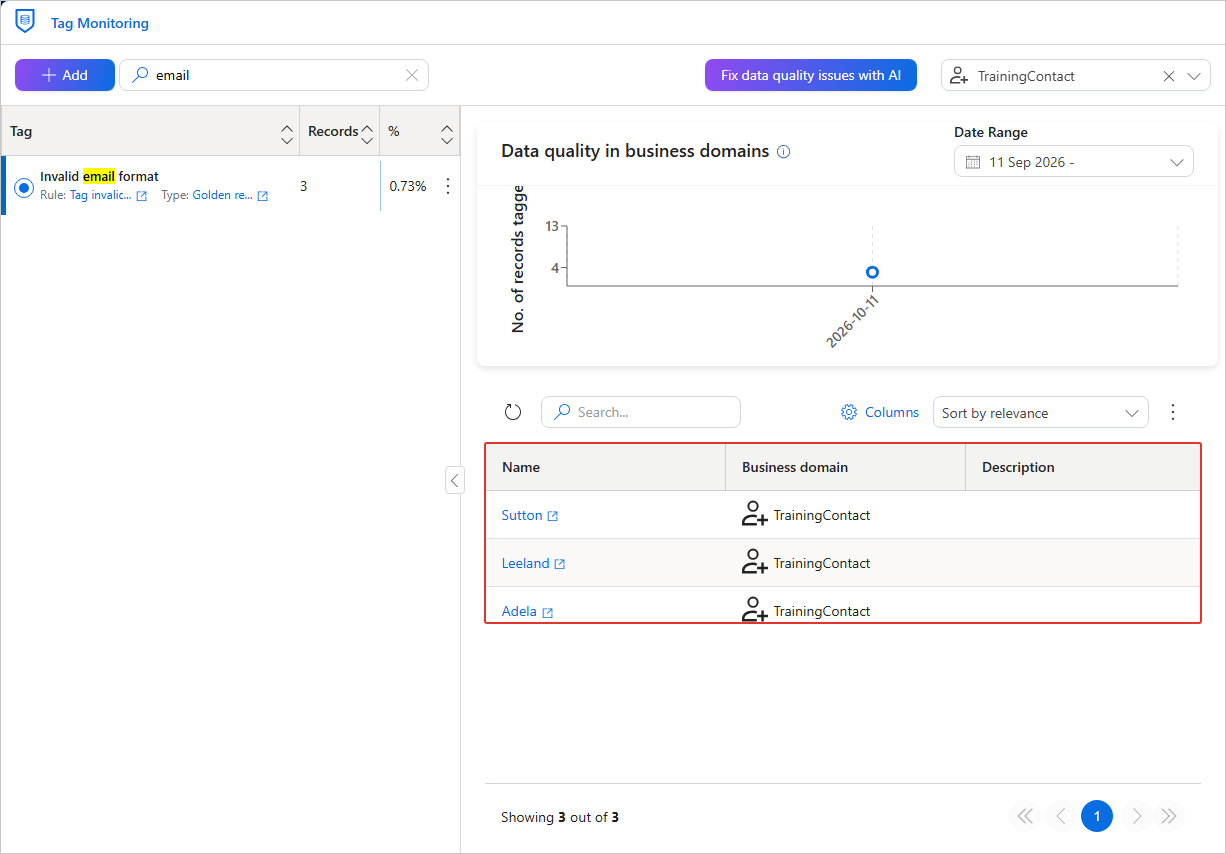The image size is (1226, 854).
Task: Go to the first page
Action: pyautogui.click(x=1025, y=817)
